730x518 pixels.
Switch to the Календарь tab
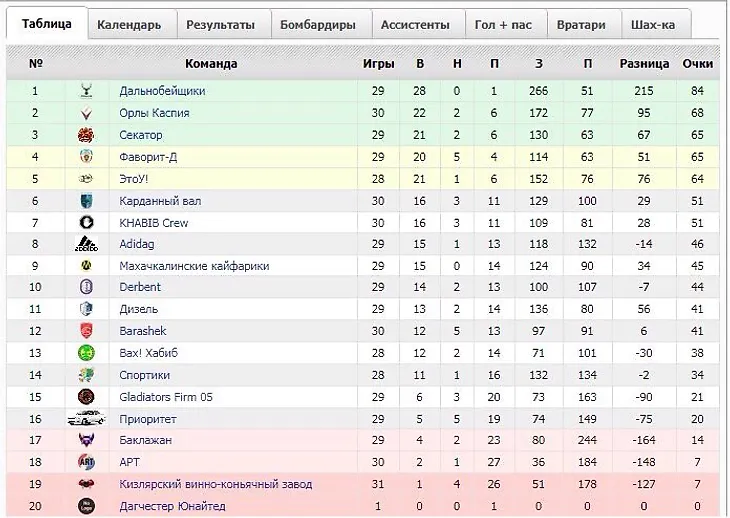pyautogui.click(x=129, y=25)
